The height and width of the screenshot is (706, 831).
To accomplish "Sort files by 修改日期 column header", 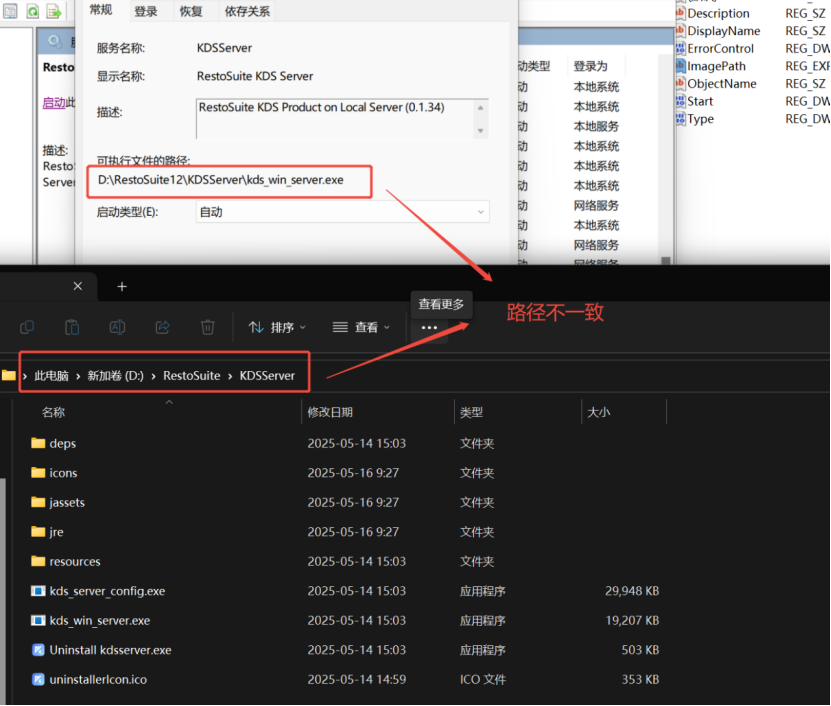I will click(x=330, y=412).
